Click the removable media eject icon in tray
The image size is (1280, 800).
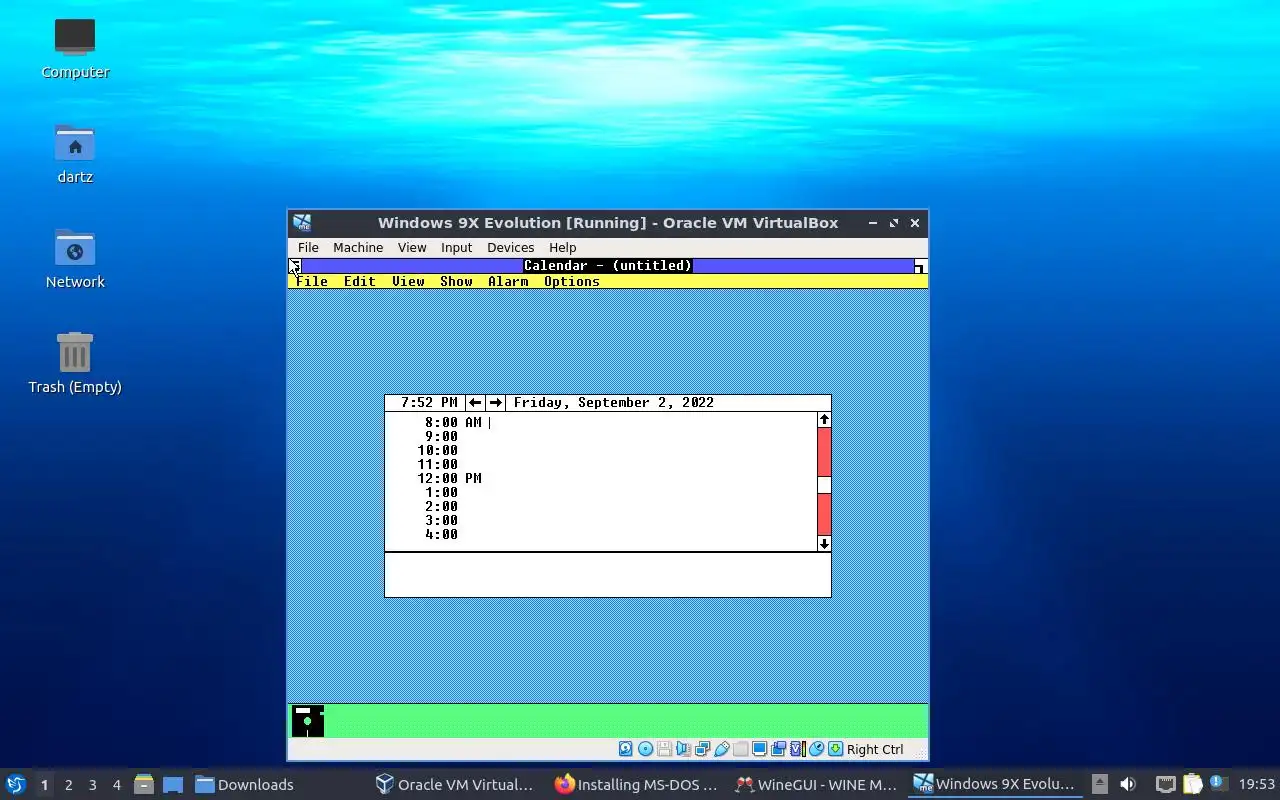click(1100, 784)
